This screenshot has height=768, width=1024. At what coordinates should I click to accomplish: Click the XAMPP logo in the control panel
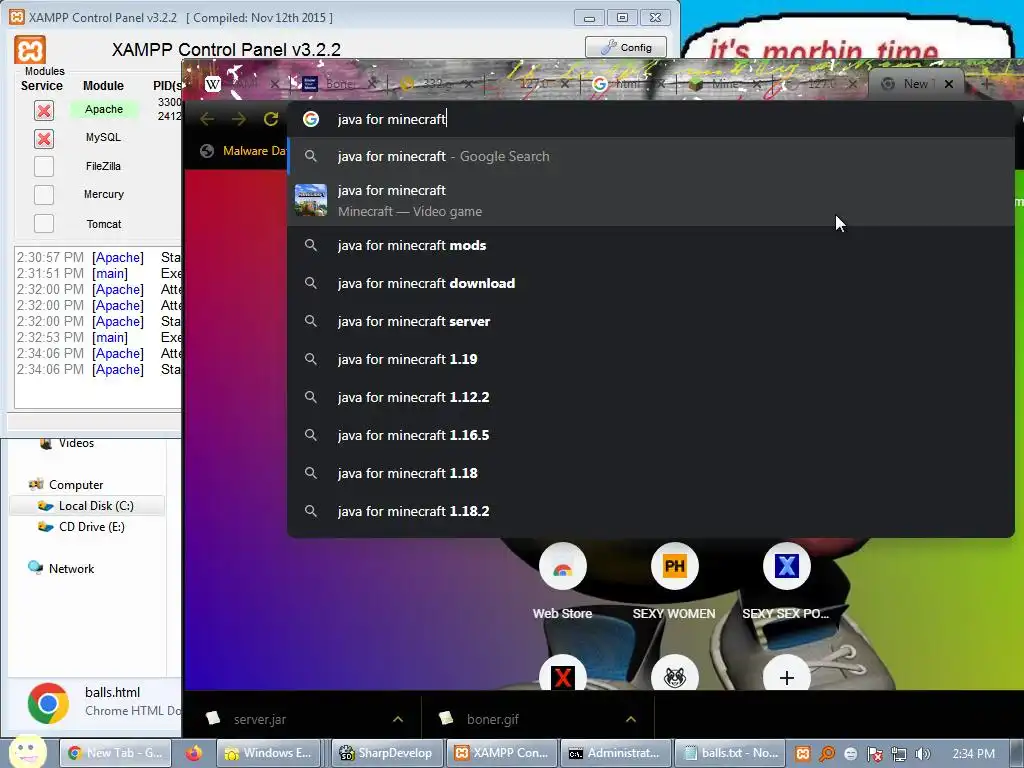(30, 50)
